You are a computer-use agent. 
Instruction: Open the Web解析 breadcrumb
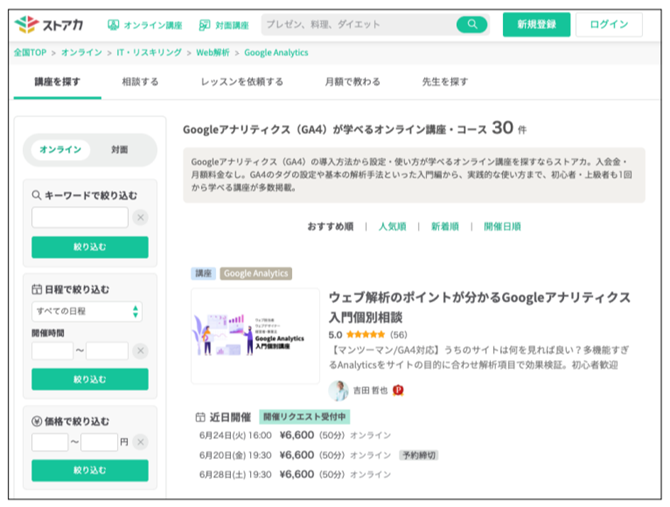tap(213, 53)
